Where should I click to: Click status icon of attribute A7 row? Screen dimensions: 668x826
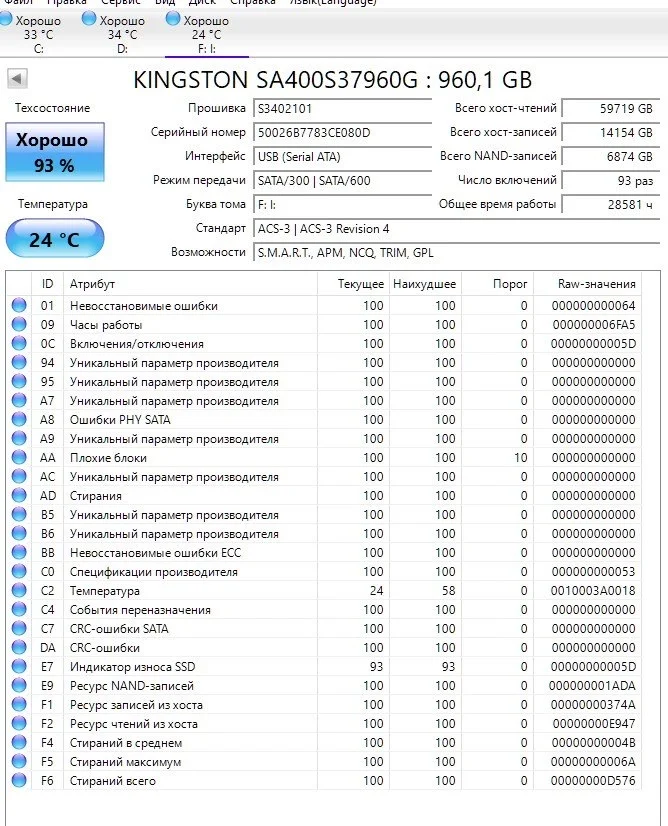click(x=19, y=400)
